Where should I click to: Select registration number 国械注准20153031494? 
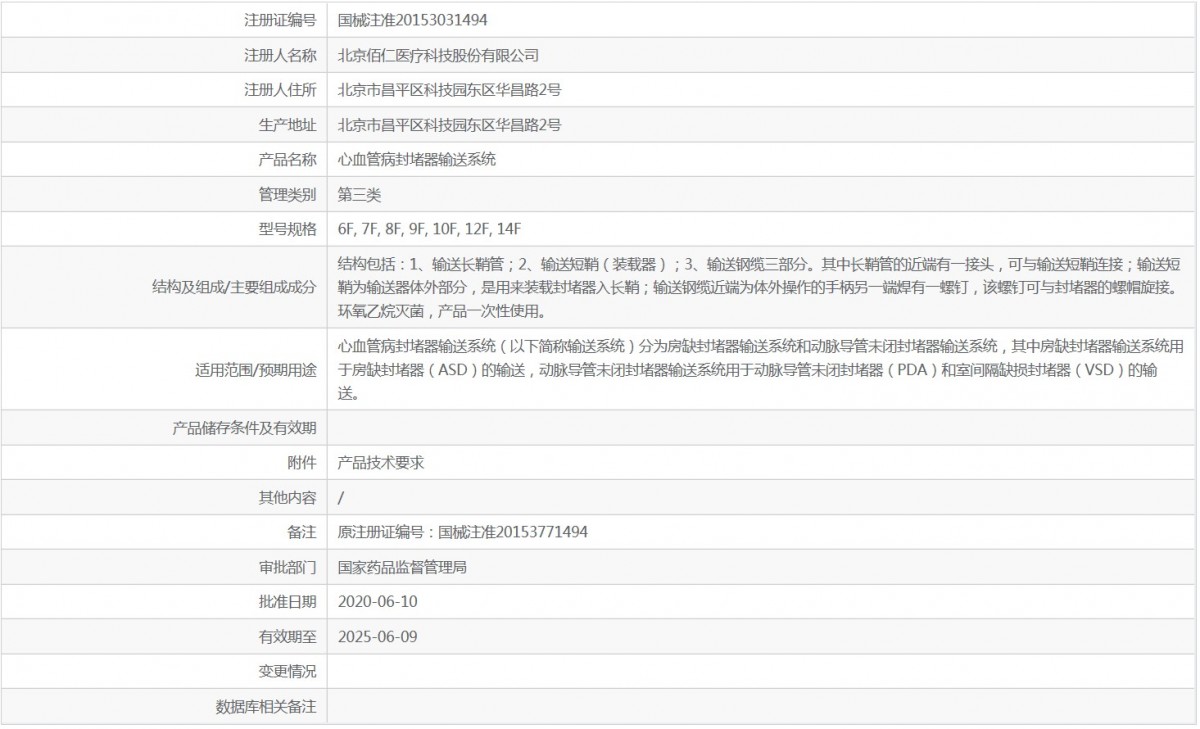tap(413, 19)
